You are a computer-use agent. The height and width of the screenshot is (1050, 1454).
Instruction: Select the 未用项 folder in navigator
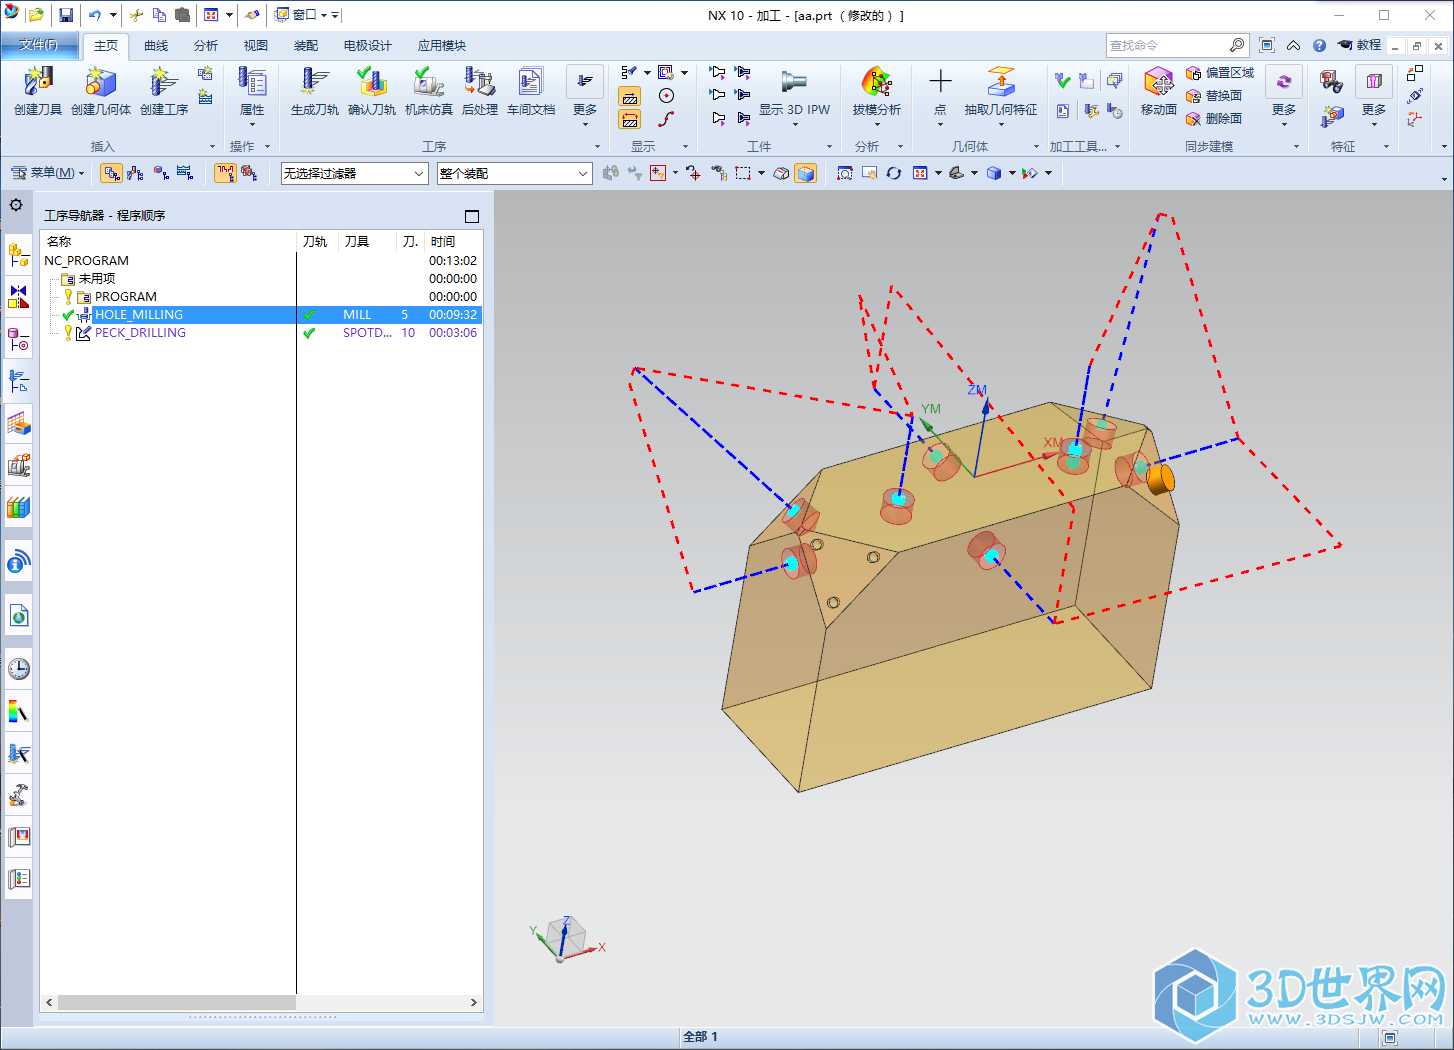[x=97, y=279]
